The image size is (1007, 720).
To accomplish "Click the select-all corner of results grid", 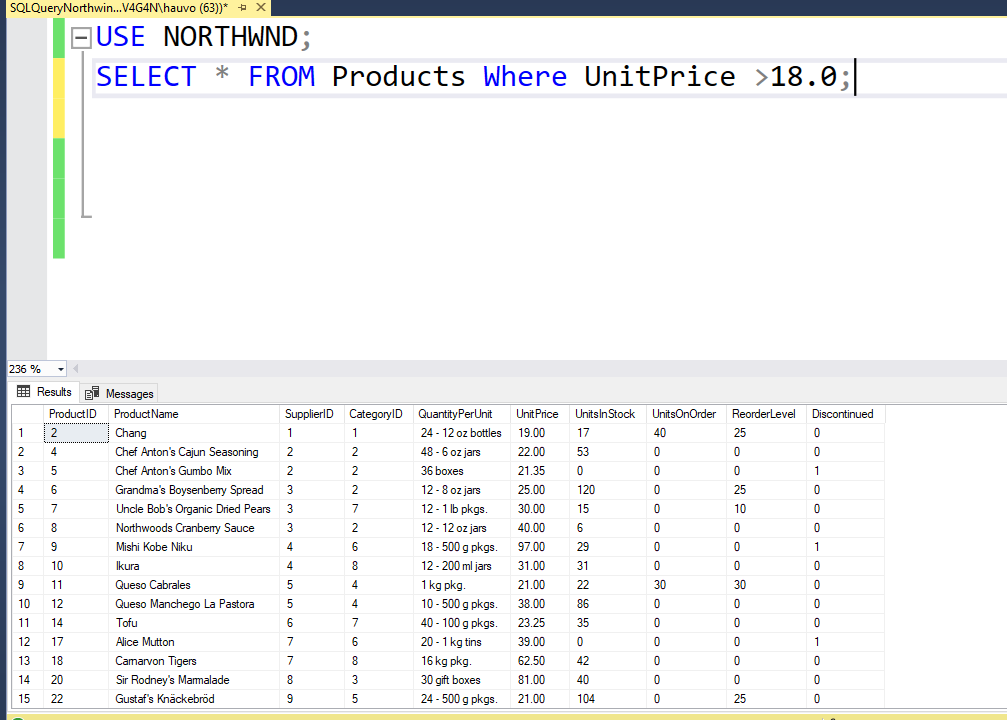I will pyautogui.click(x=27, y=414).
